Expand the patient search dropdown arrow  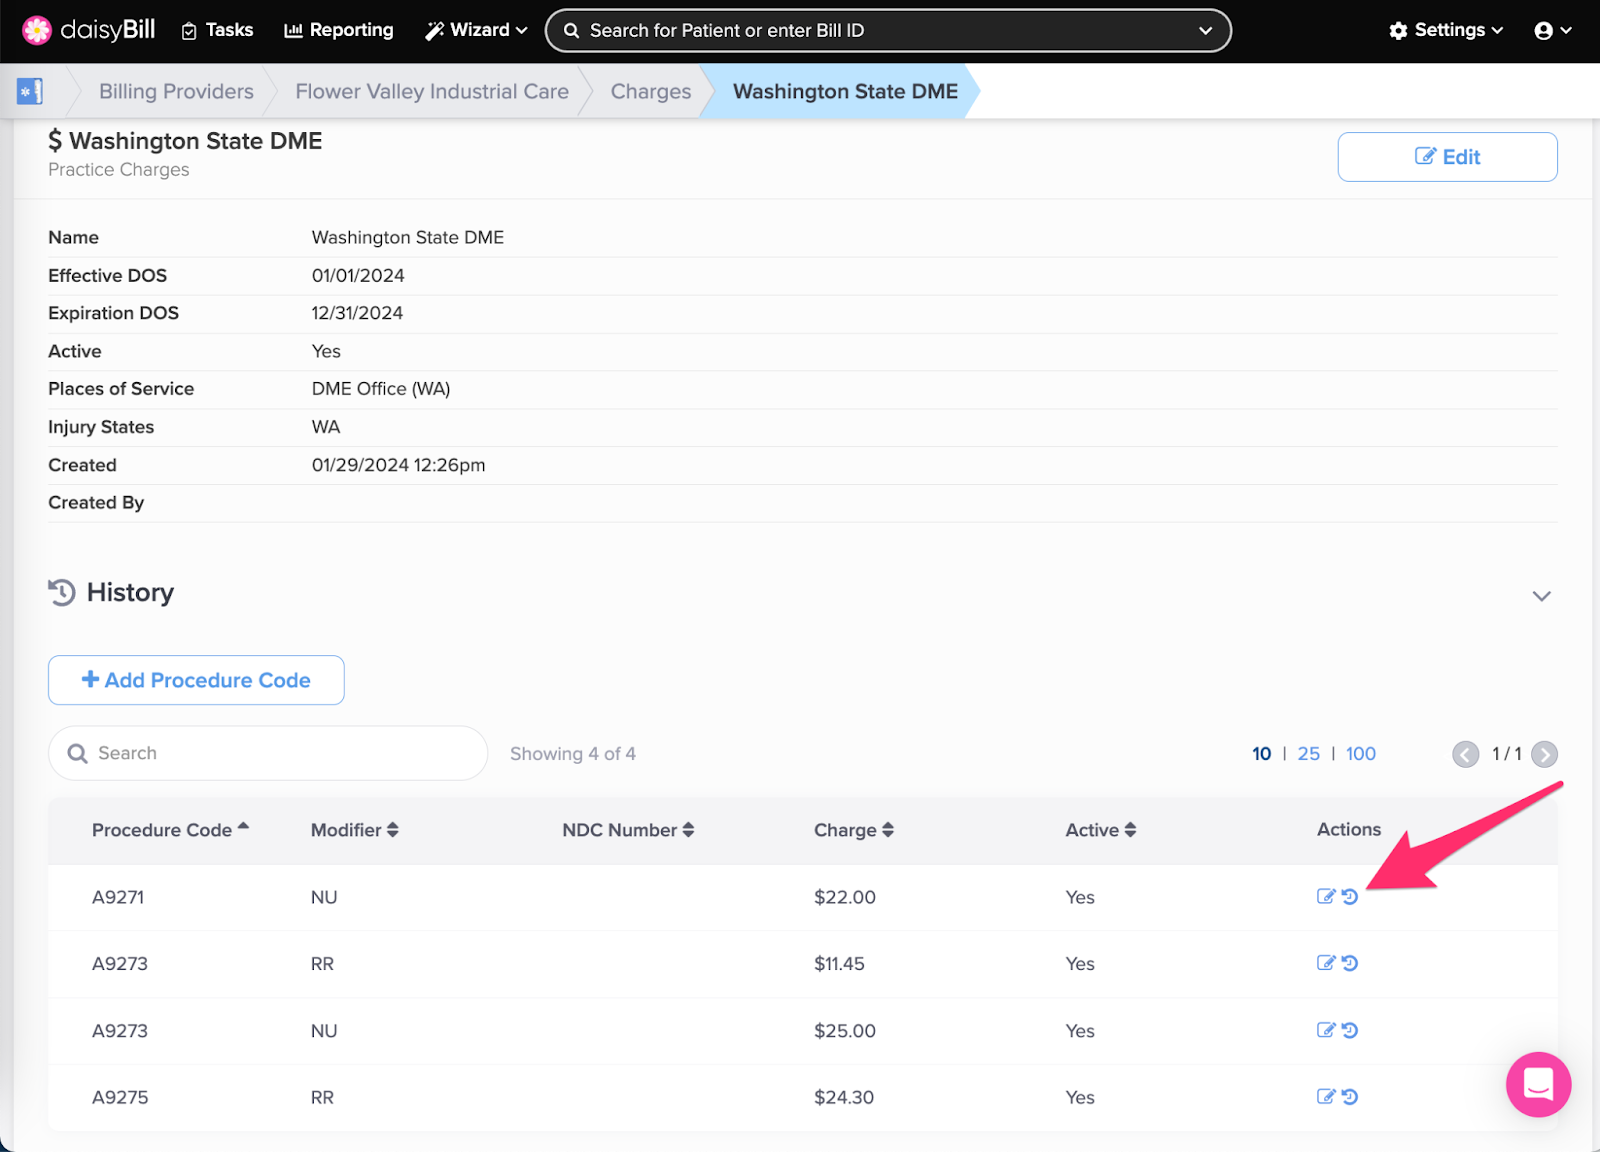click(x=1205, y=31)
